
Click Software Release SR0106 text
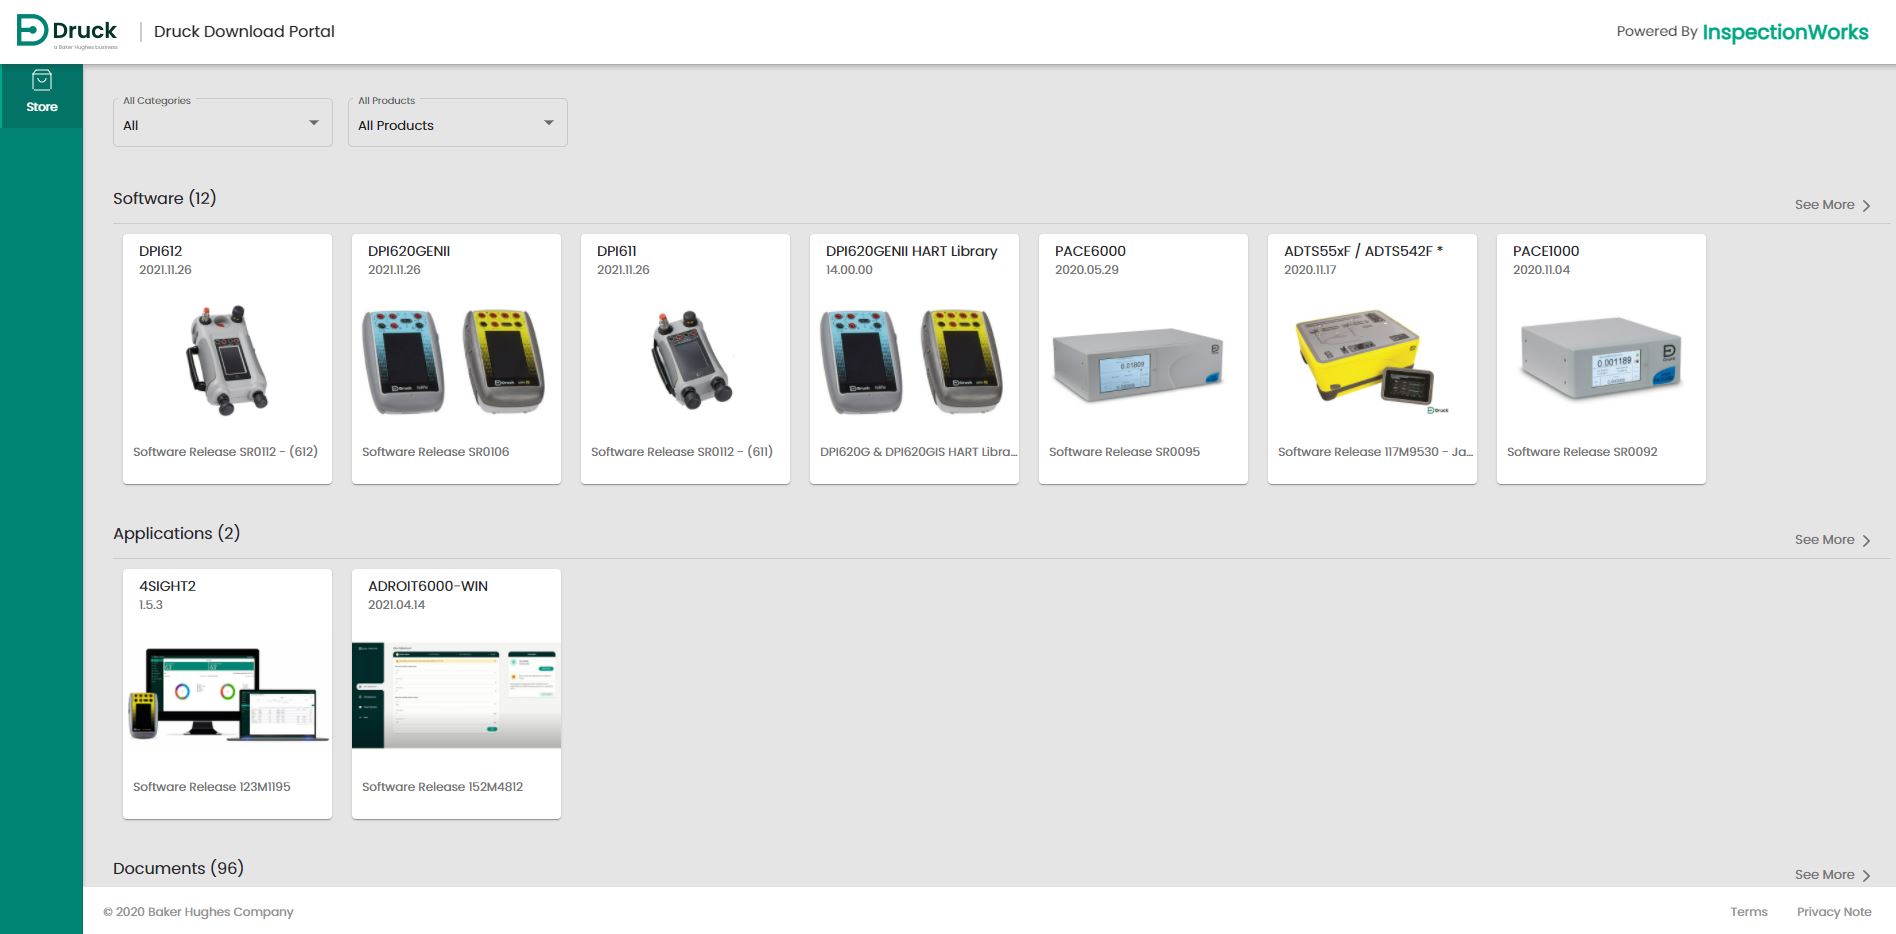tap(435, 452)
